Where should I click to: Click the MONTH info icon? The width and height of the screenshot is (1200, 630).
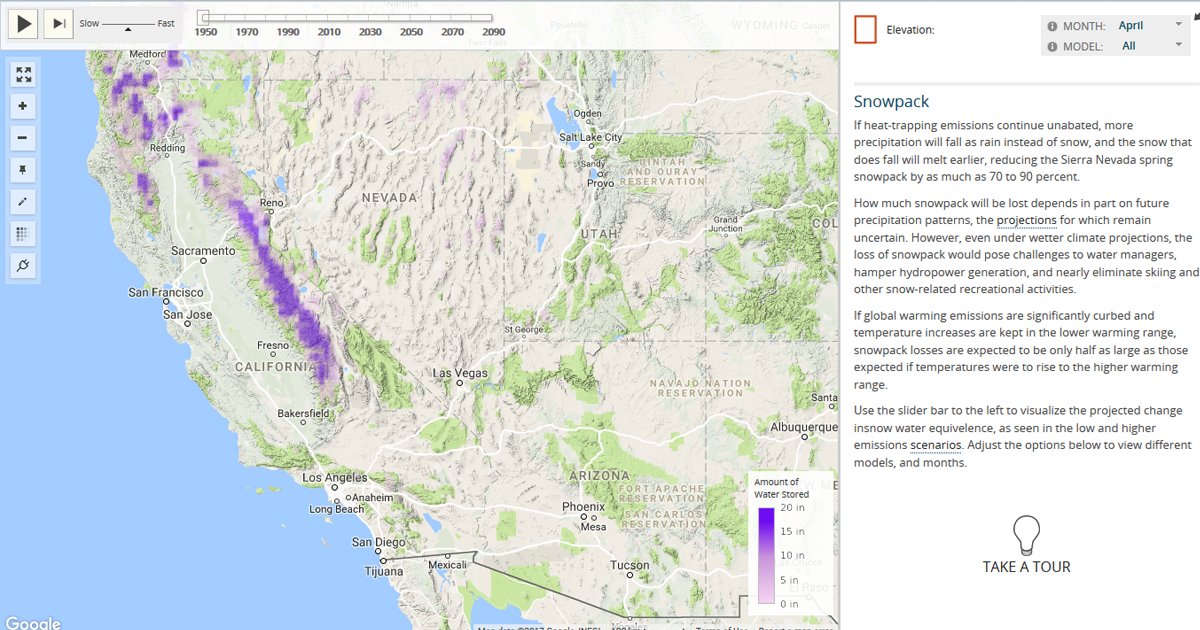tap(1052, 26)
